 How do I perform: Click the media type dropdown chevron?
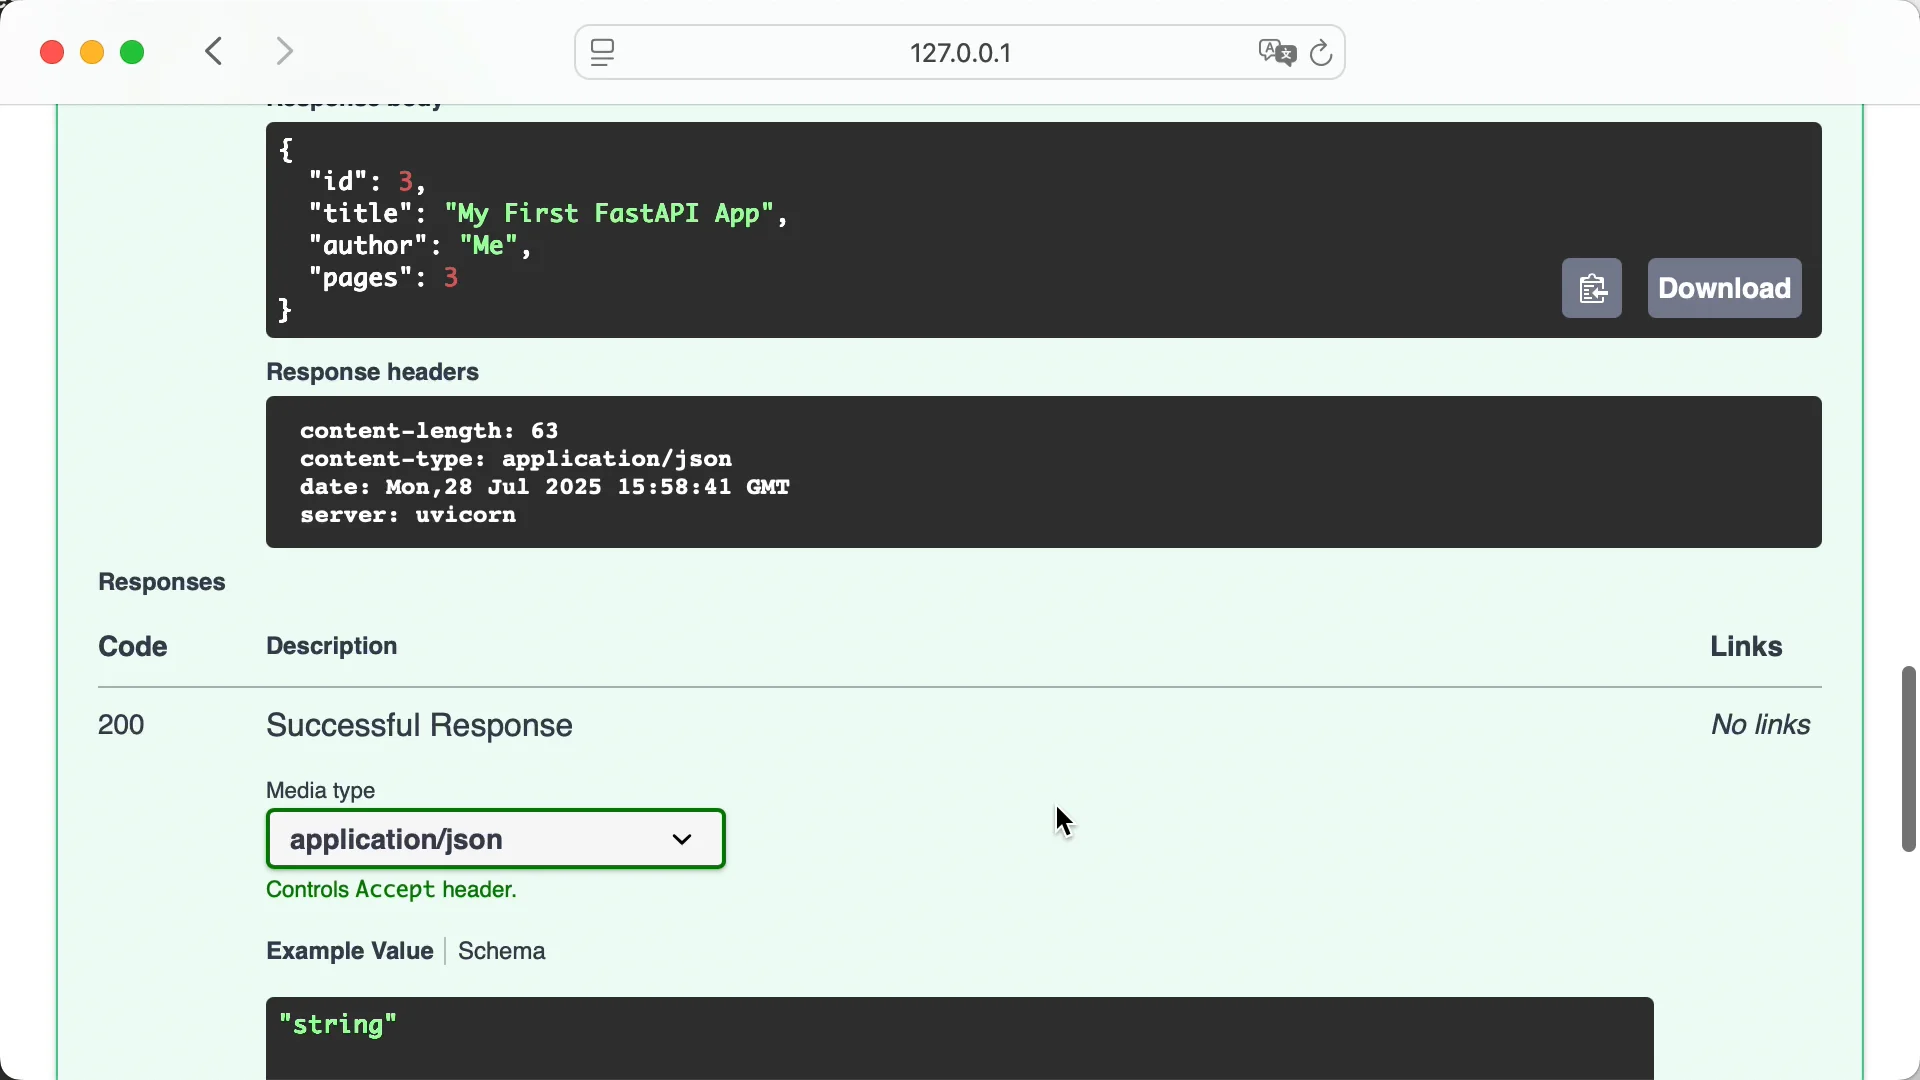(683, 840)
